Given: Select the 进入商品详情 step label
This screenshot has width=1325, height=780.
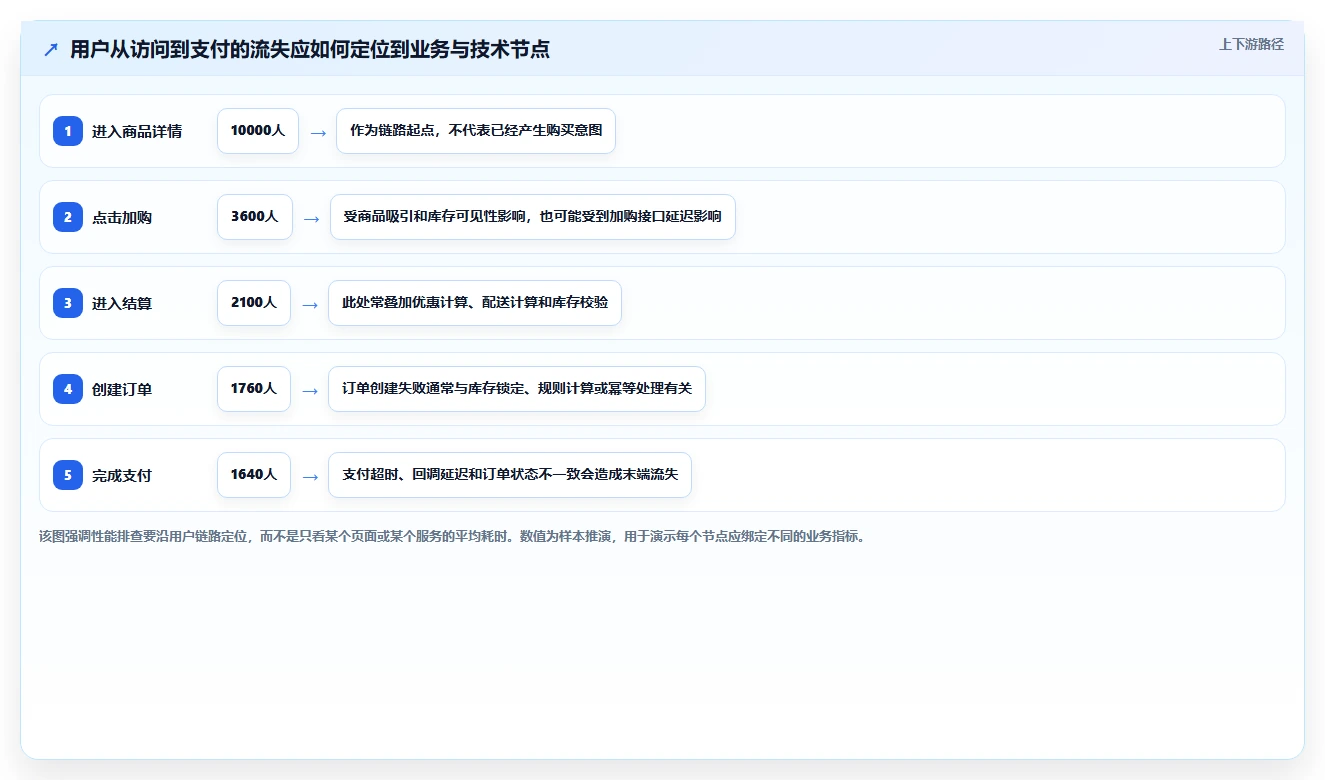Looking at the screenshot, I should pos(137,131).
